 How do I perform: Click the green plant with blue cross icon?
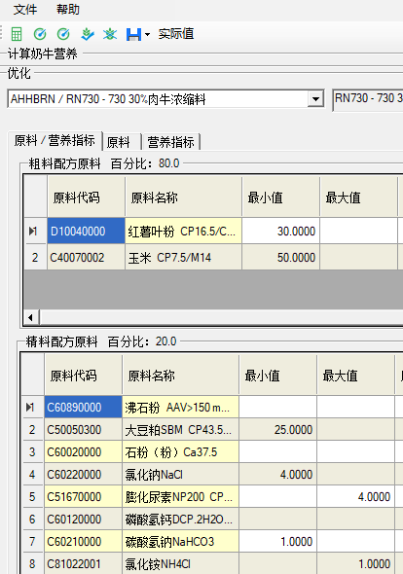(x=110, y=34)
